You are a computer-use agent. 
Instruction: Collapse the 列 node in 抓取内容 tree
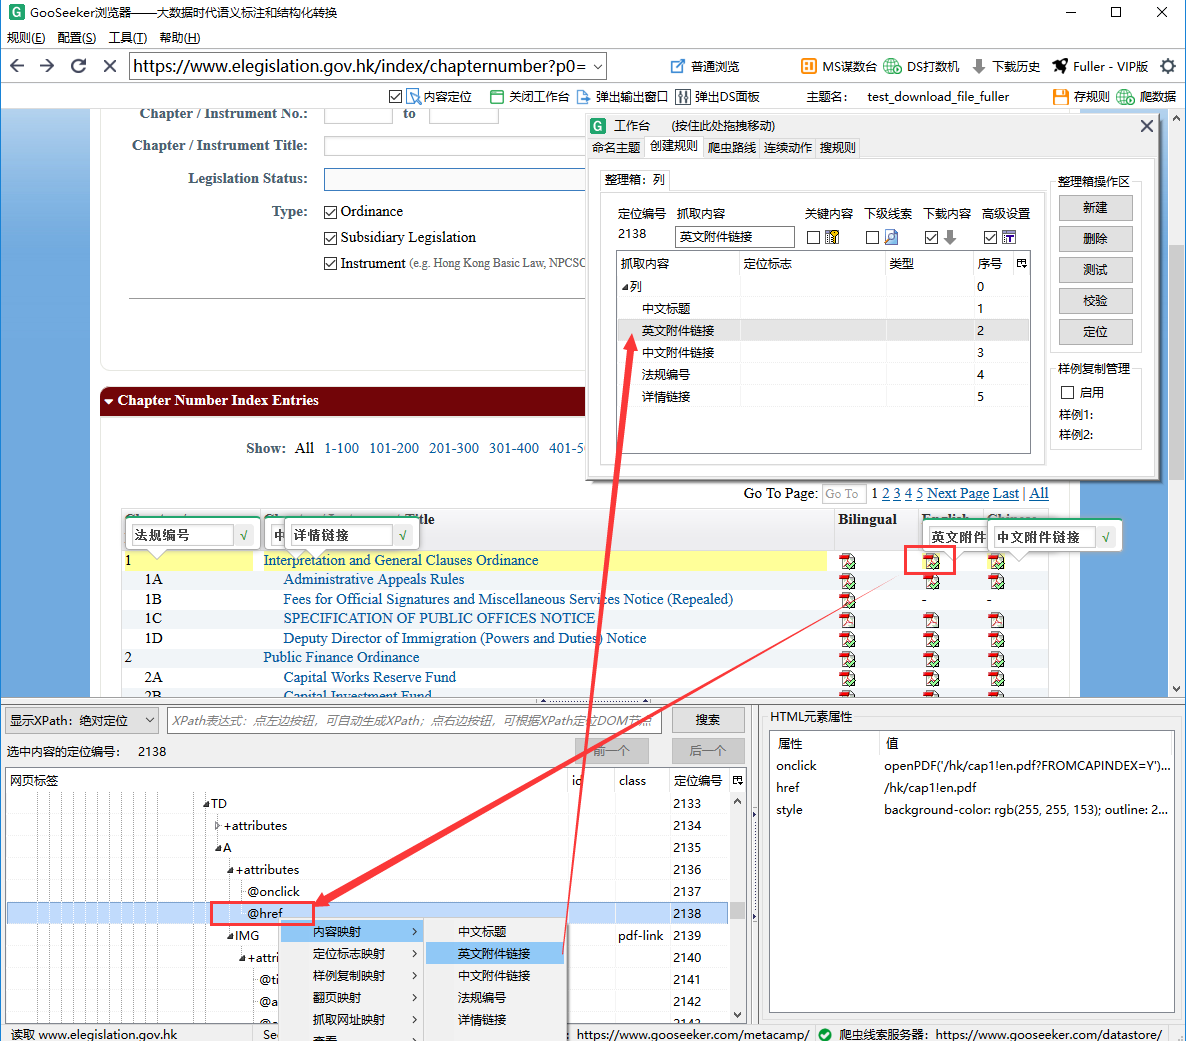[625, 287]
